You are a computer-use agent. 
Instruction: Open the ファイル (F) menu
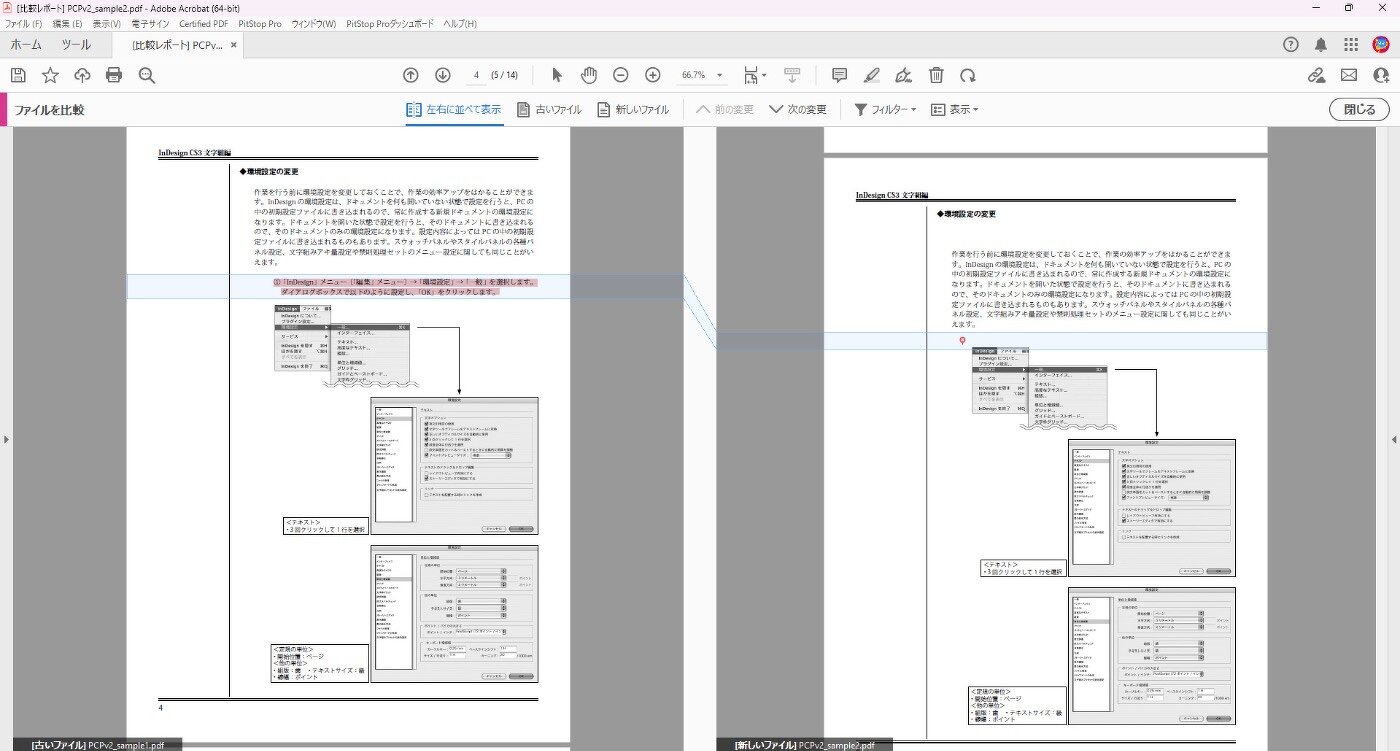pyautogui.click(x=24, y=23)
